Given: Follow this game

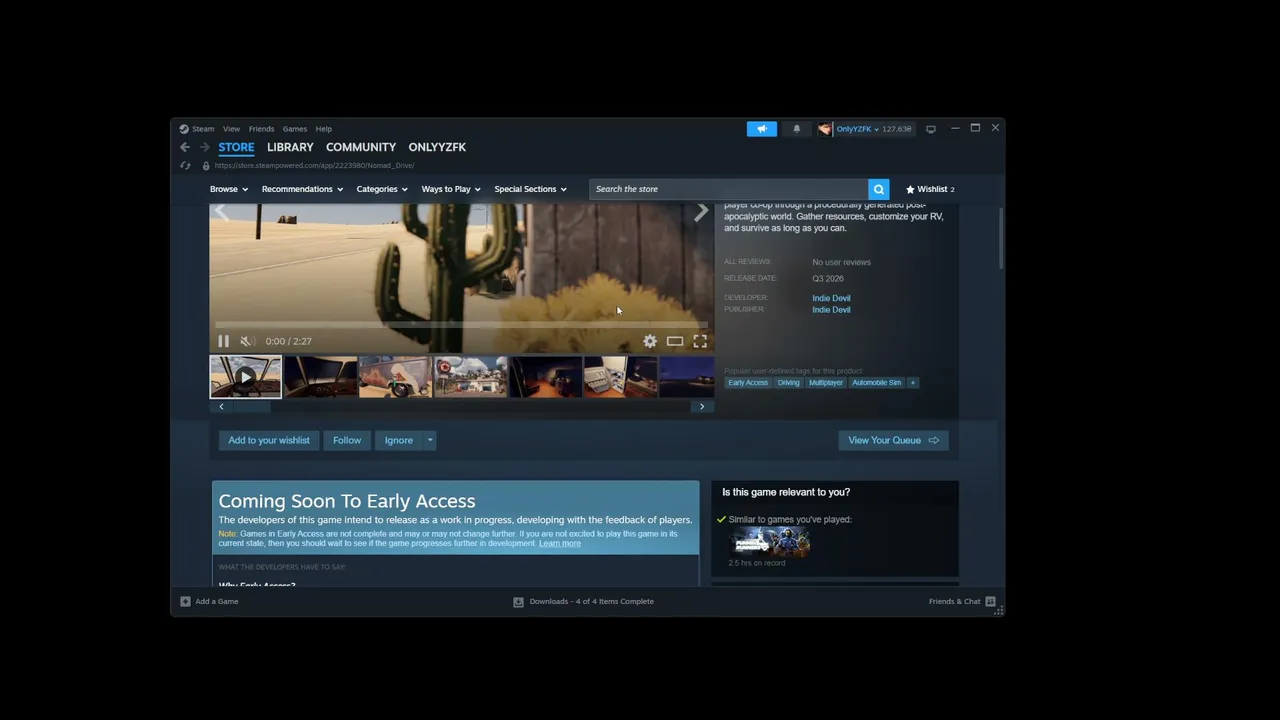Looking at the screenshot, I should (347, 440).
